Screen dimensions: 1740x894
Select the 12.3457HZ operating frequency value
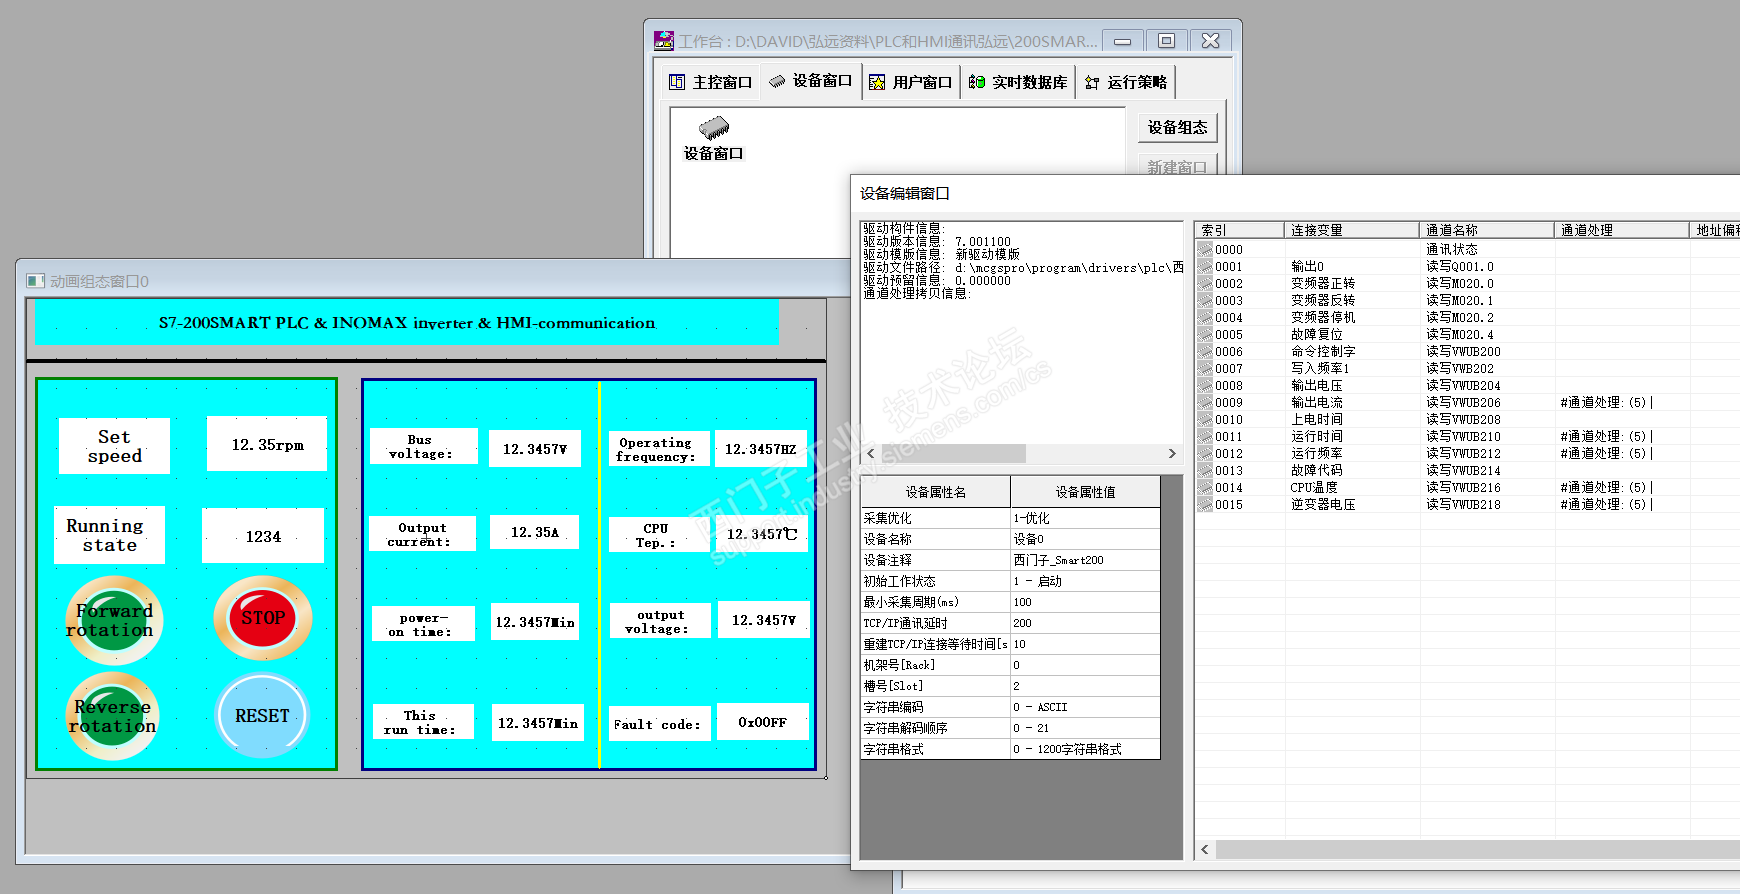click(761, 449)
